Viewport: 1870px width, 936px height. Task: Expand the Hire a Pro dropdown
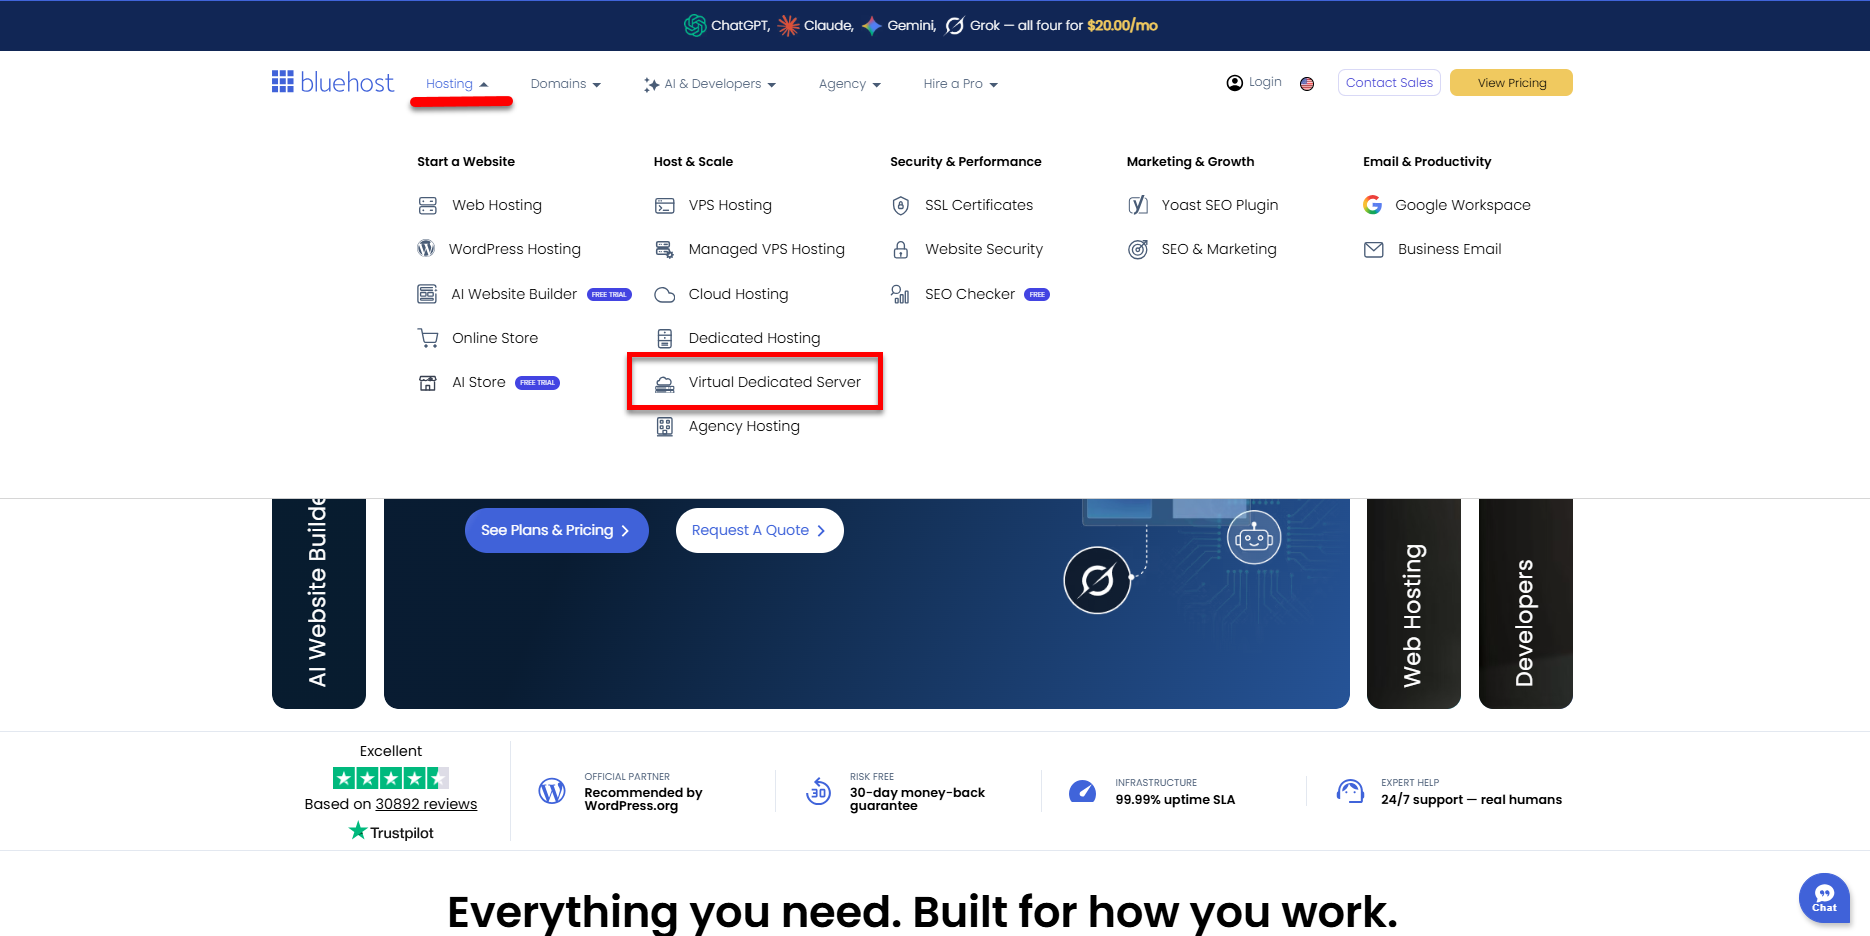961,84
